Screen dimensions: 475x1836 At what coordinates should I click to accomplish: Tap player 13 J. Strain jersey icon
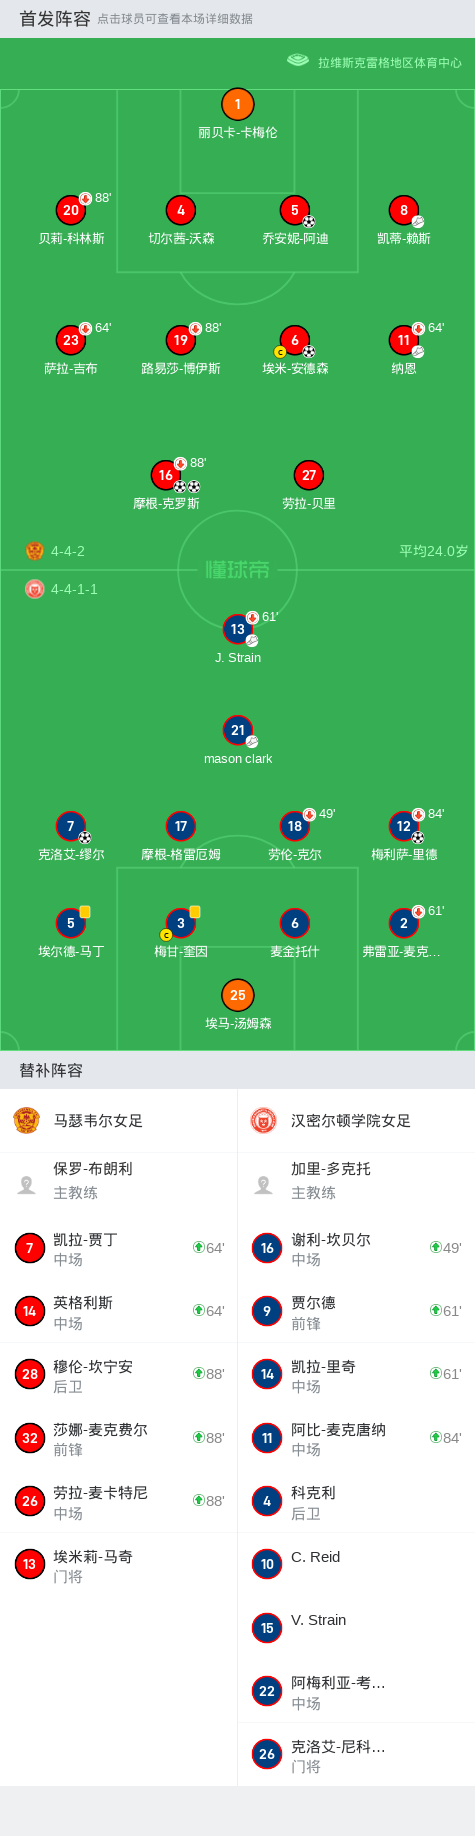pyautogui.click(x=237, y=629)
